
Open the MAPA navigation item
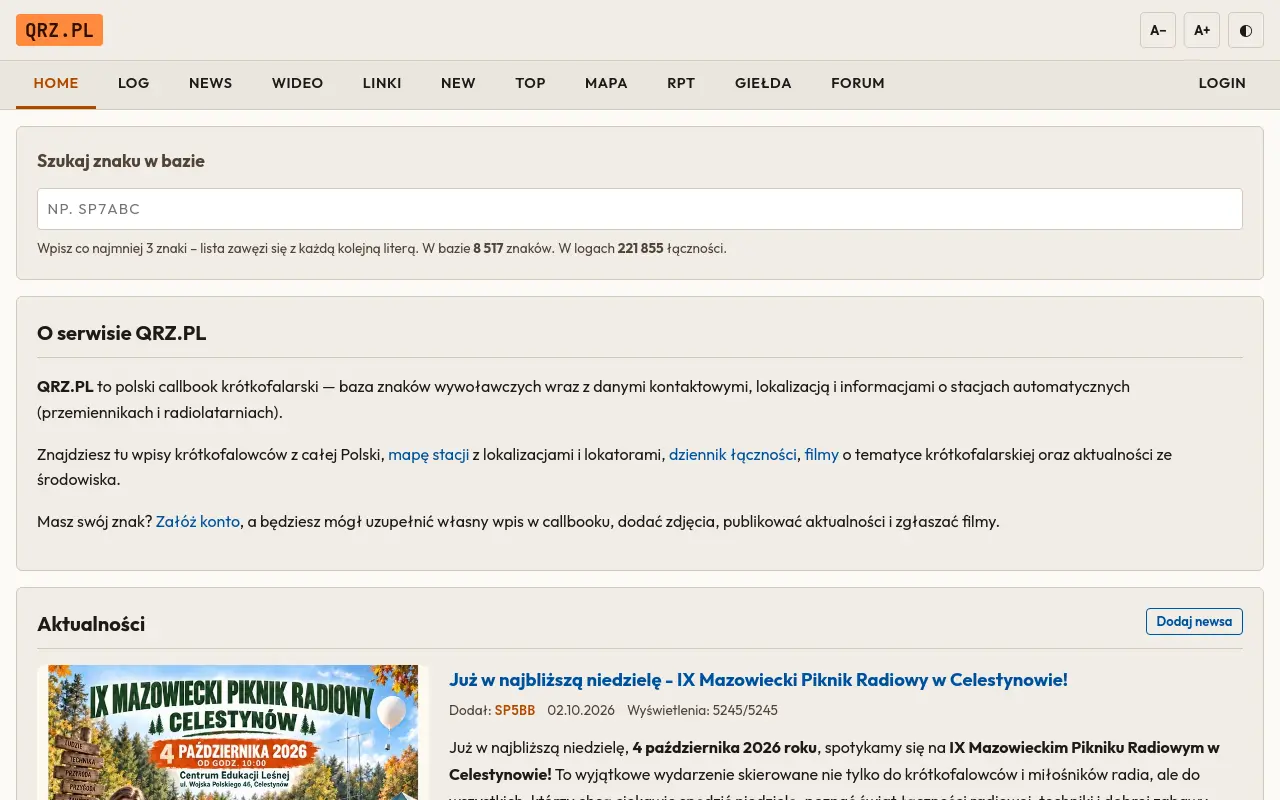606,83
